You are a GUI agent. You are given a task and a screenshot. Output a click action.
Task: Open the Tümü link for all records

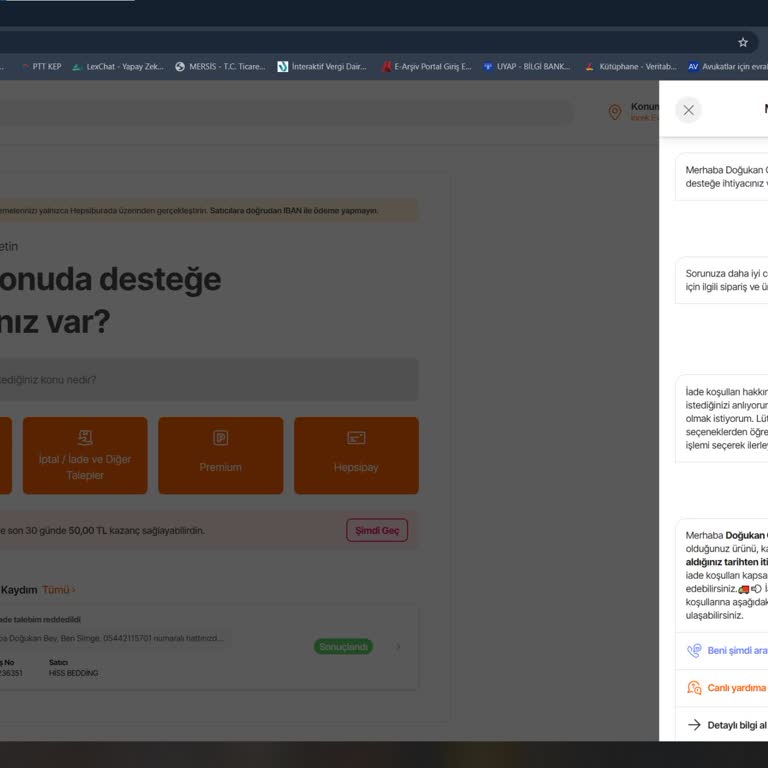point(58,590)
